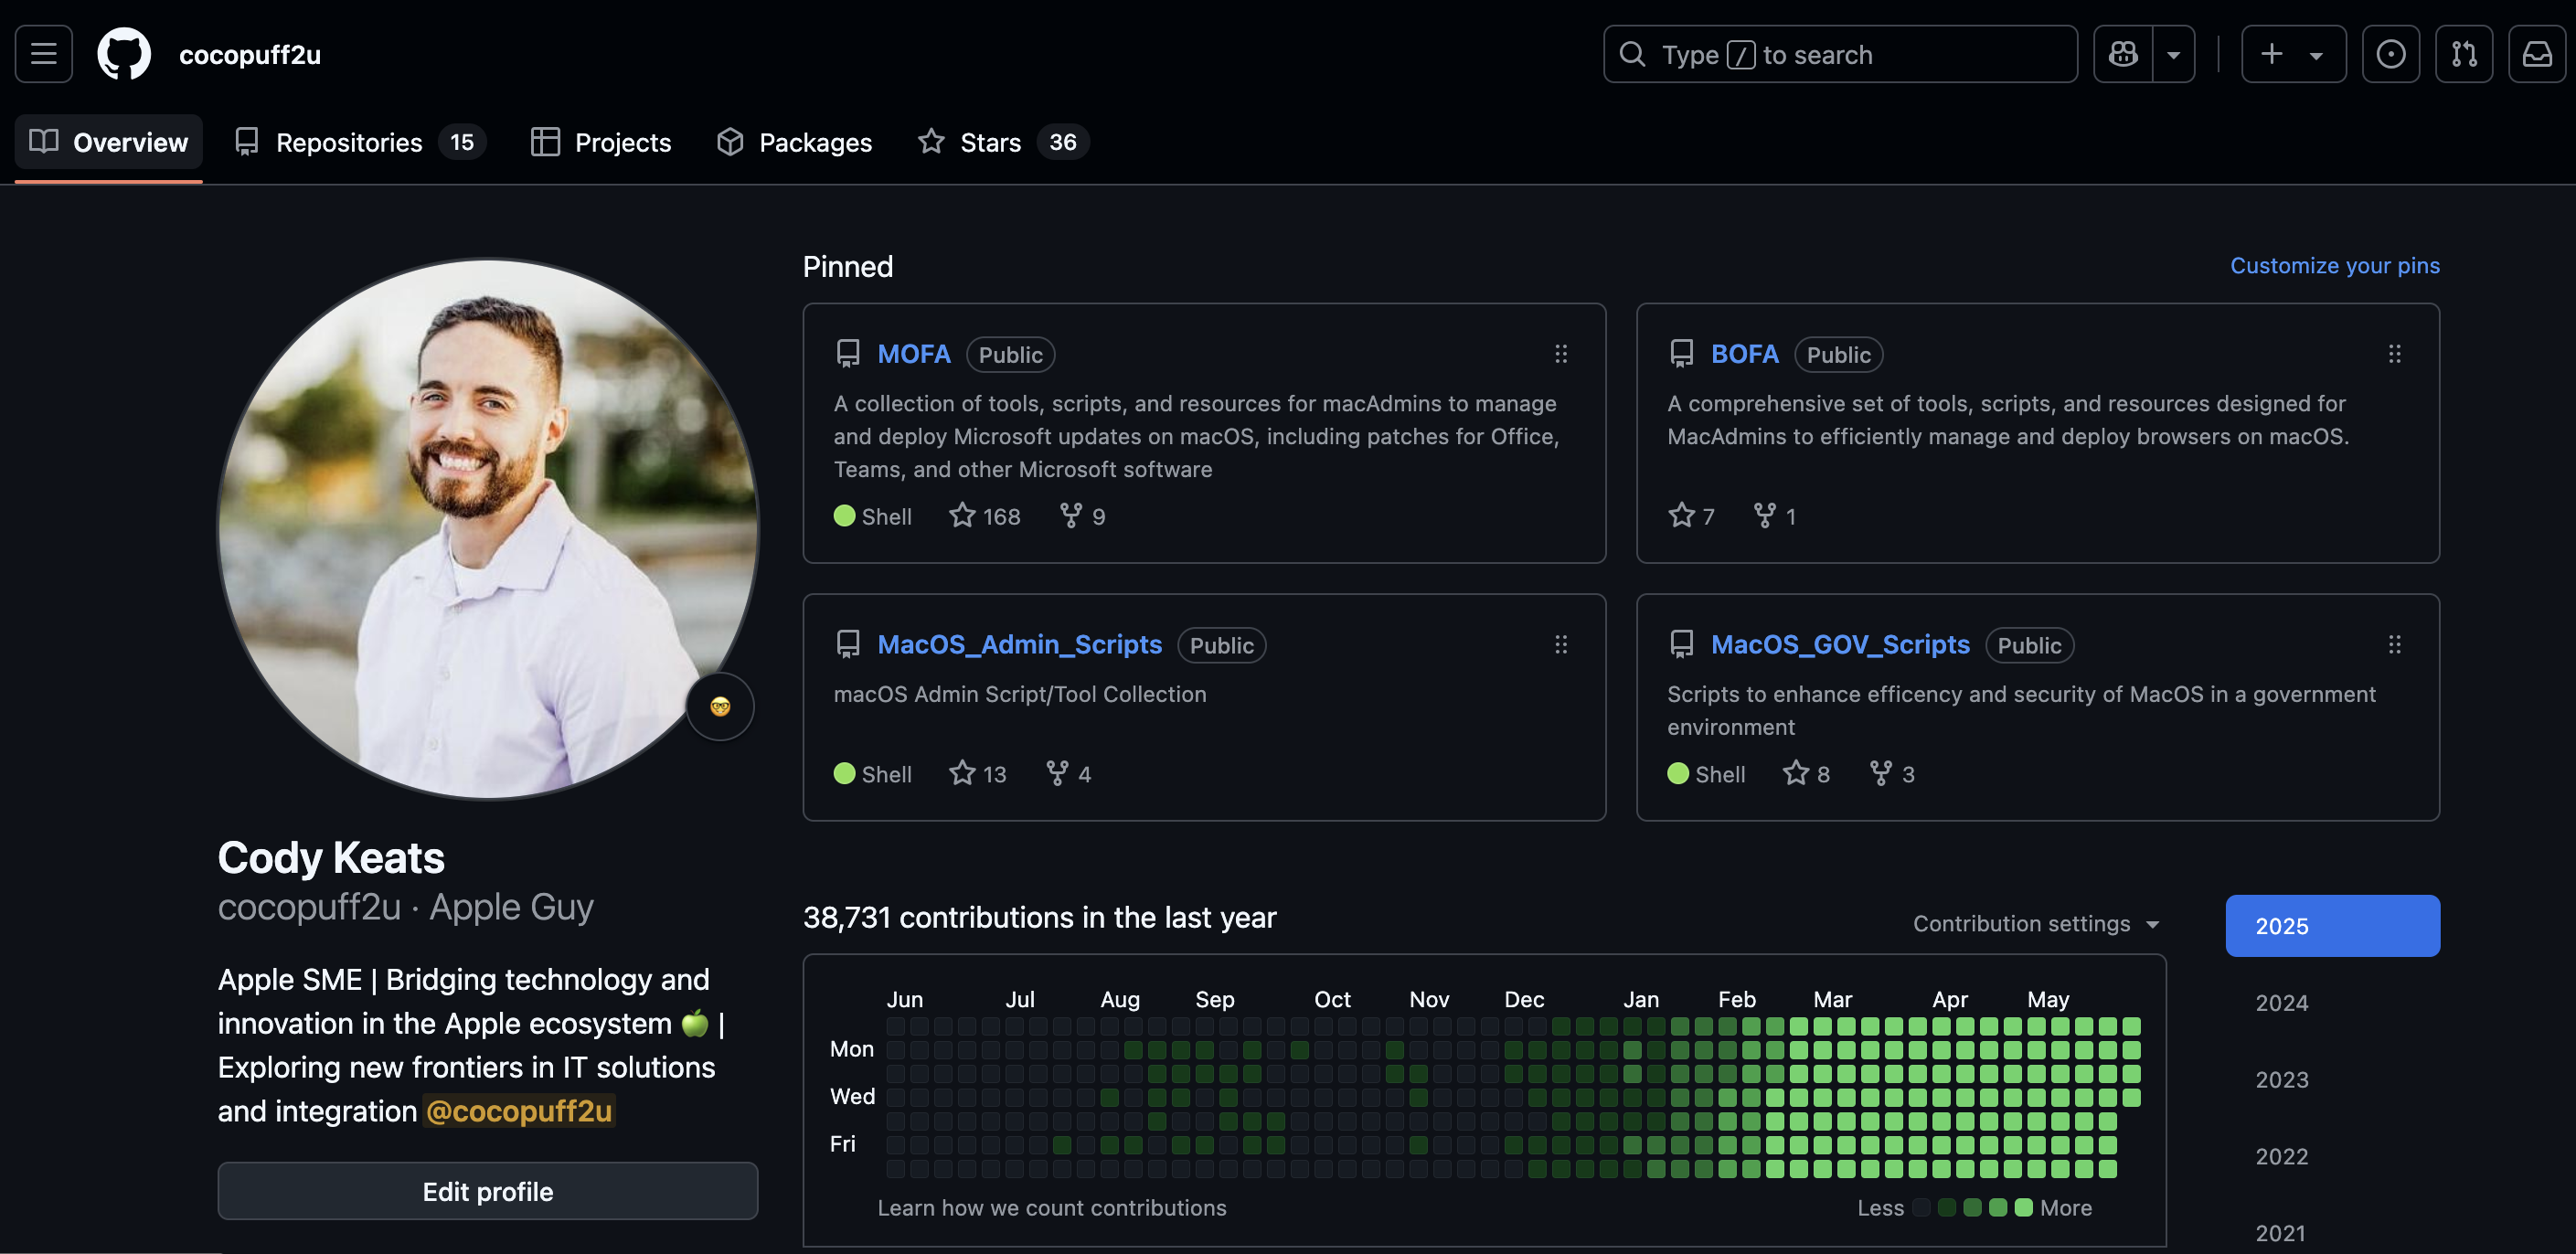Open the hamburger navigation menu
This screenshot has width=2576, height=1254.
click(43, 54)
